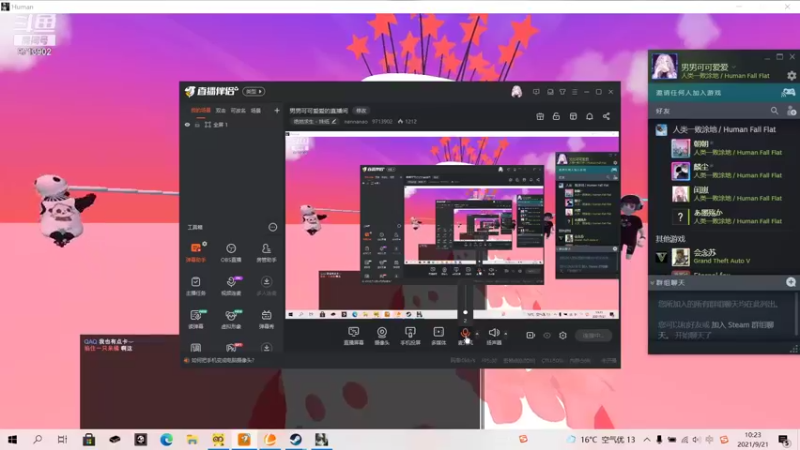Click the share icon in streaming header

click(606, 116)
